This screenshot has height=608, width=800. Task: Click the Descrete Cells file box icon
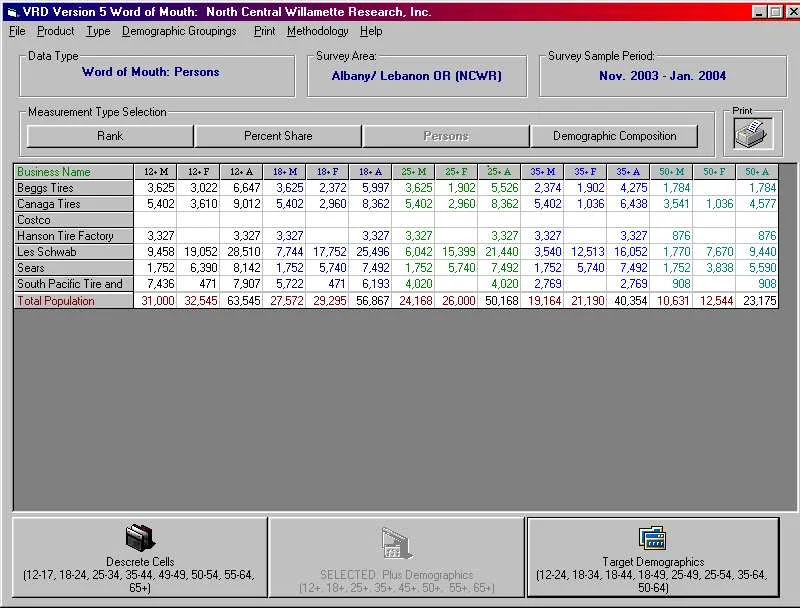140,538
